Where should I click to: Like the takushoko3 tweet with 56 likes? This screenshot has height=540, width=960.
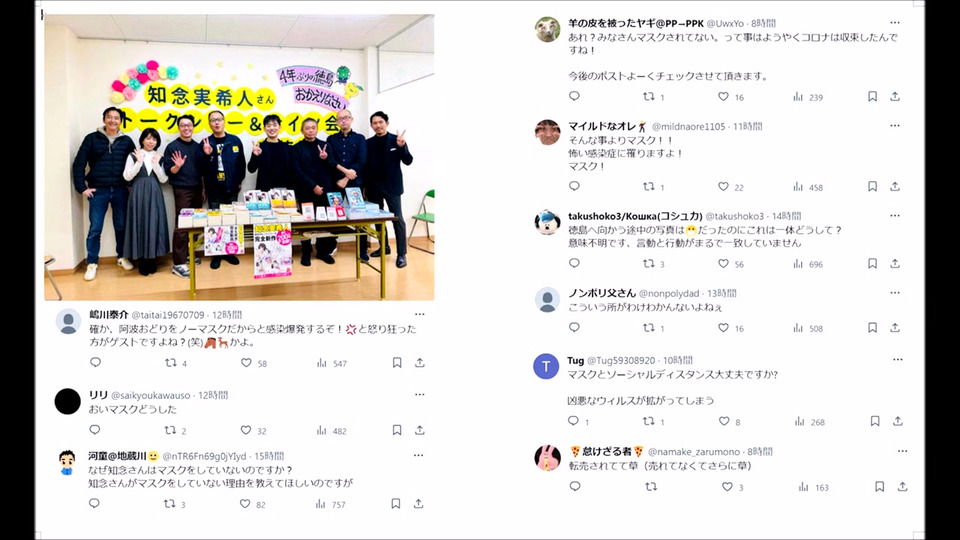pyautogui.click(x=723, y=264)
